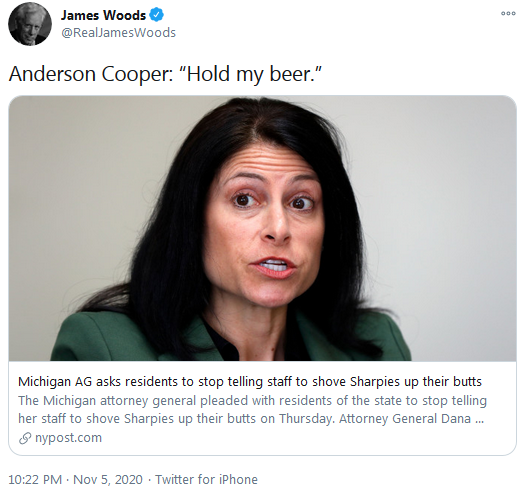Click the 10:22 PM timestamp

(35, 479)
